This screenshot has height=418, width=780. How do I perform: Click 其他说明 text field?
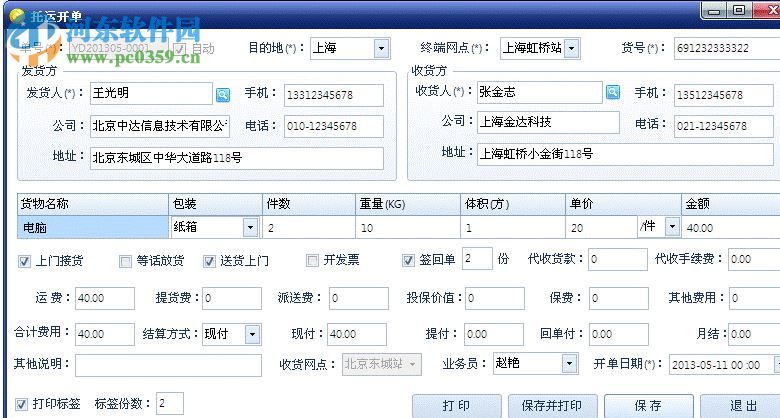(x=168, y=365)
